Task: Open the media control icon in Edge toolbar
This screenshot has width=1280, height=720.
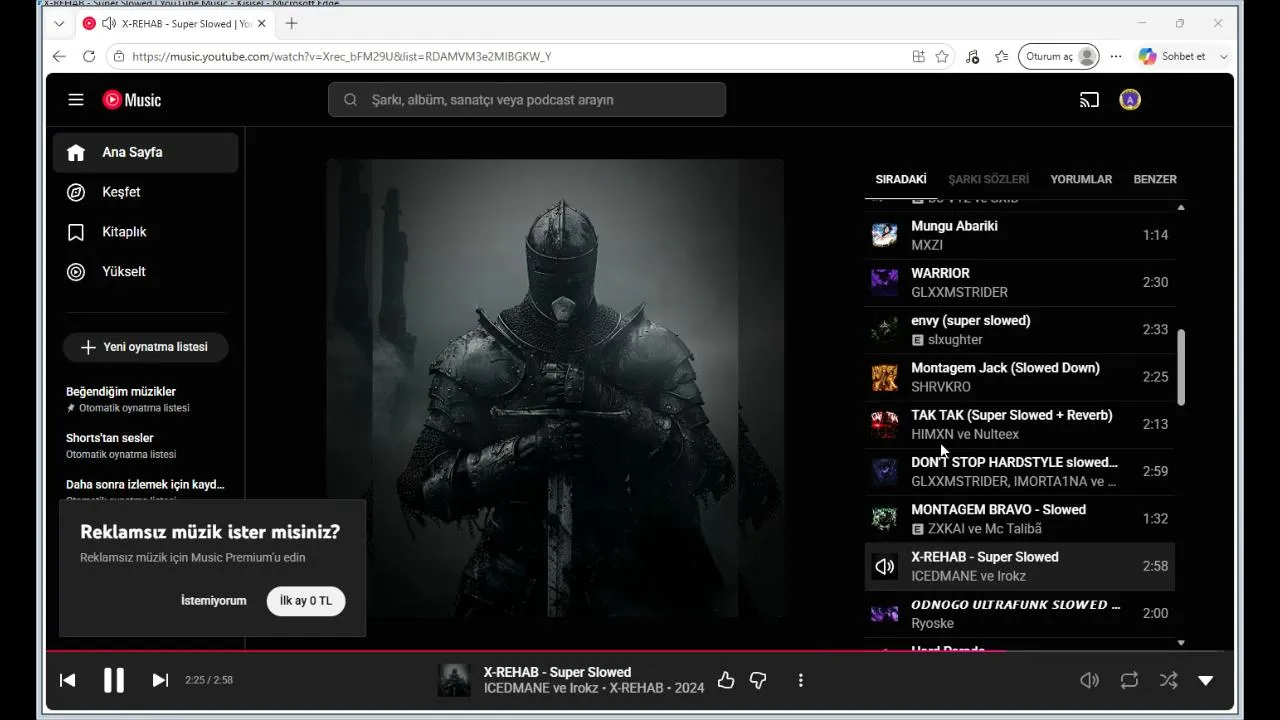Action: 972,57
